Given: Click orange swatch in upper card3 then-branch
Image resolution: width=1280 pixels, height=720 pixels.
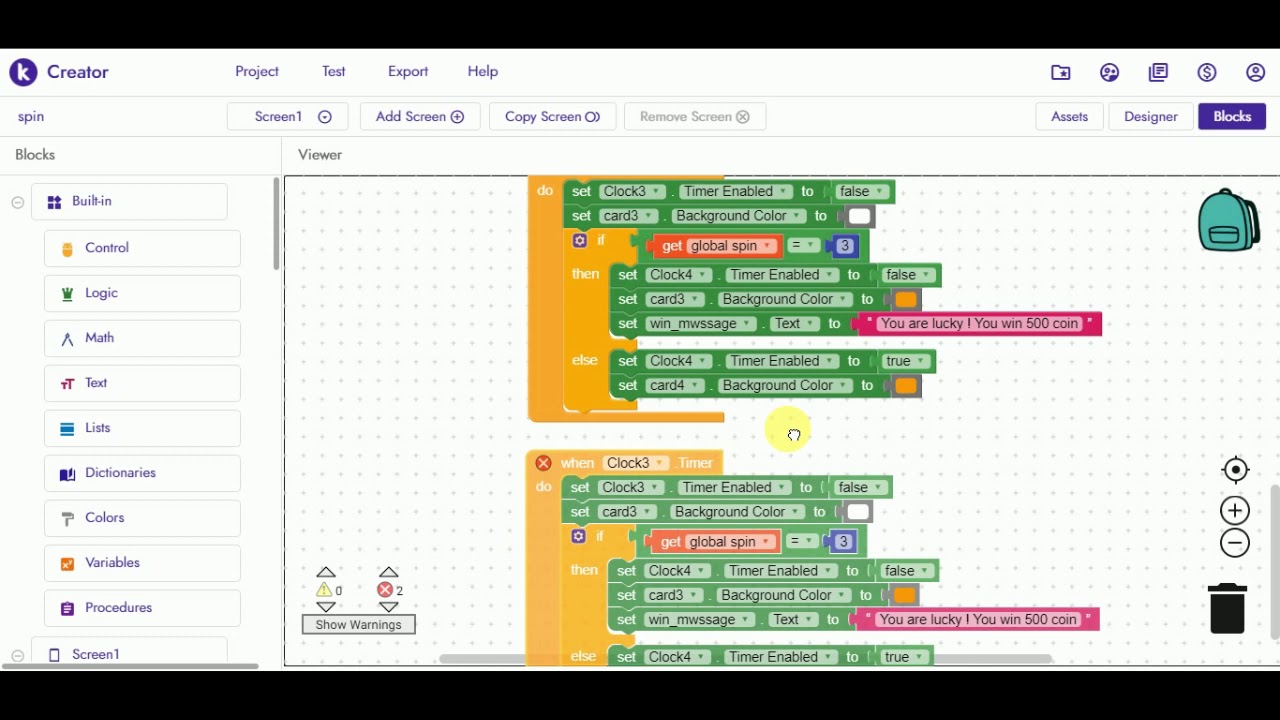Looking at the screenshot, I should [x=906, y=300].
